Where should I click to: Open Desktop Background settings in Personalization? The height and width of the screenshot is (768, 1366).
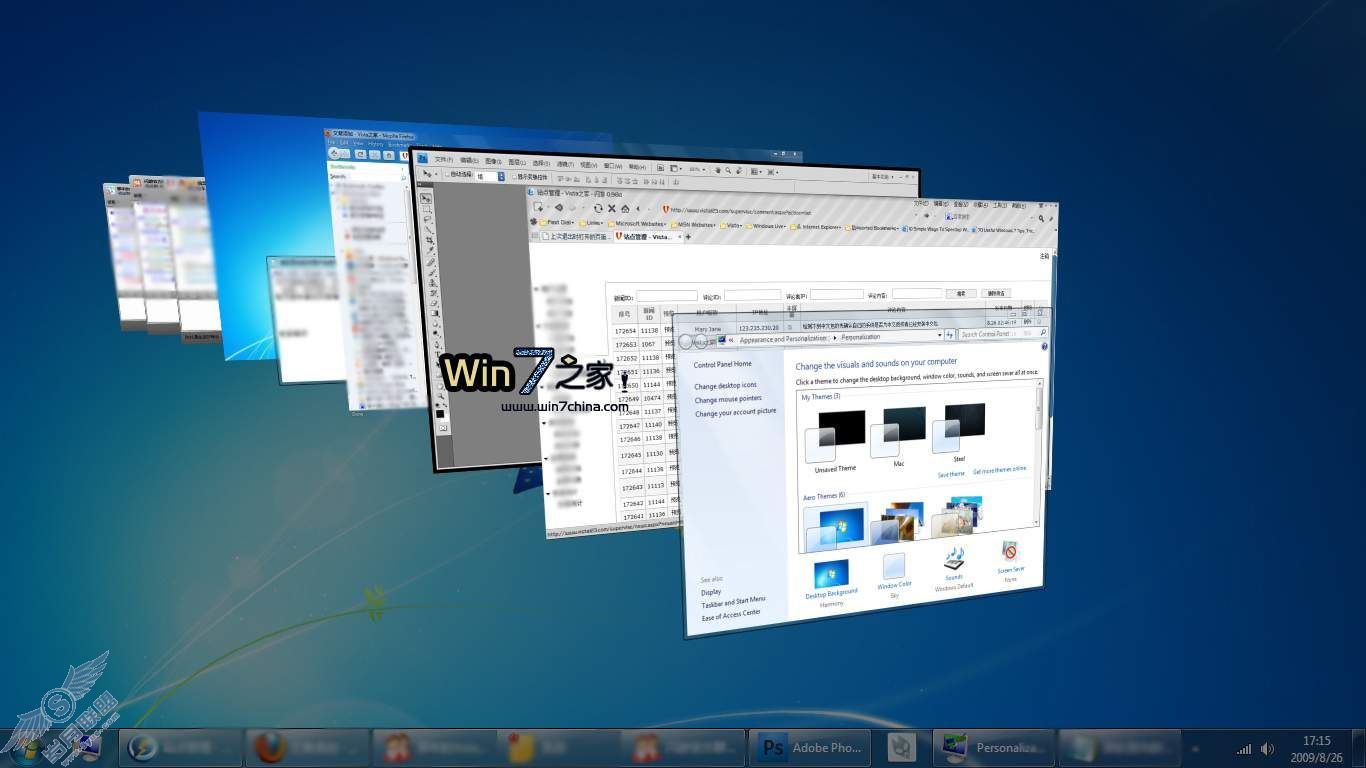pos(830,579)
